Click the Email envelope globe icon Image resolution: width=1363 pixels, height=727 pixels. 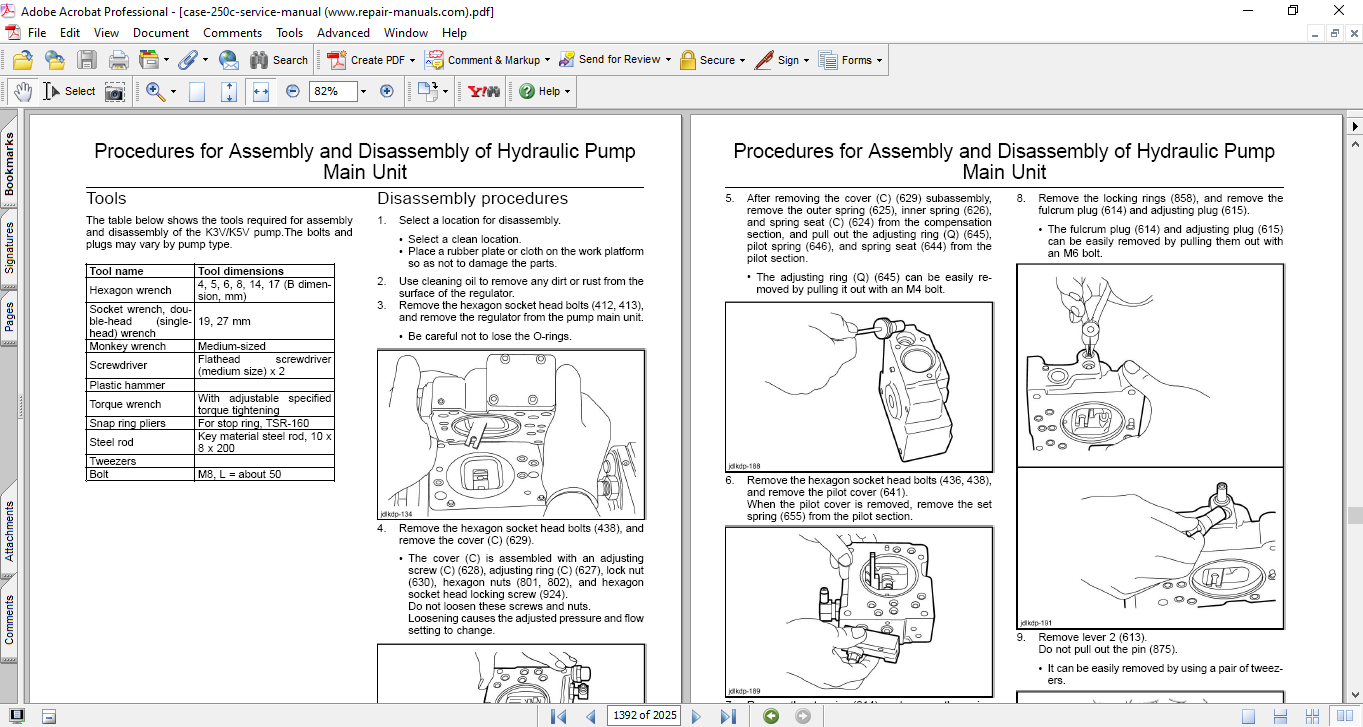click(228, 60)
